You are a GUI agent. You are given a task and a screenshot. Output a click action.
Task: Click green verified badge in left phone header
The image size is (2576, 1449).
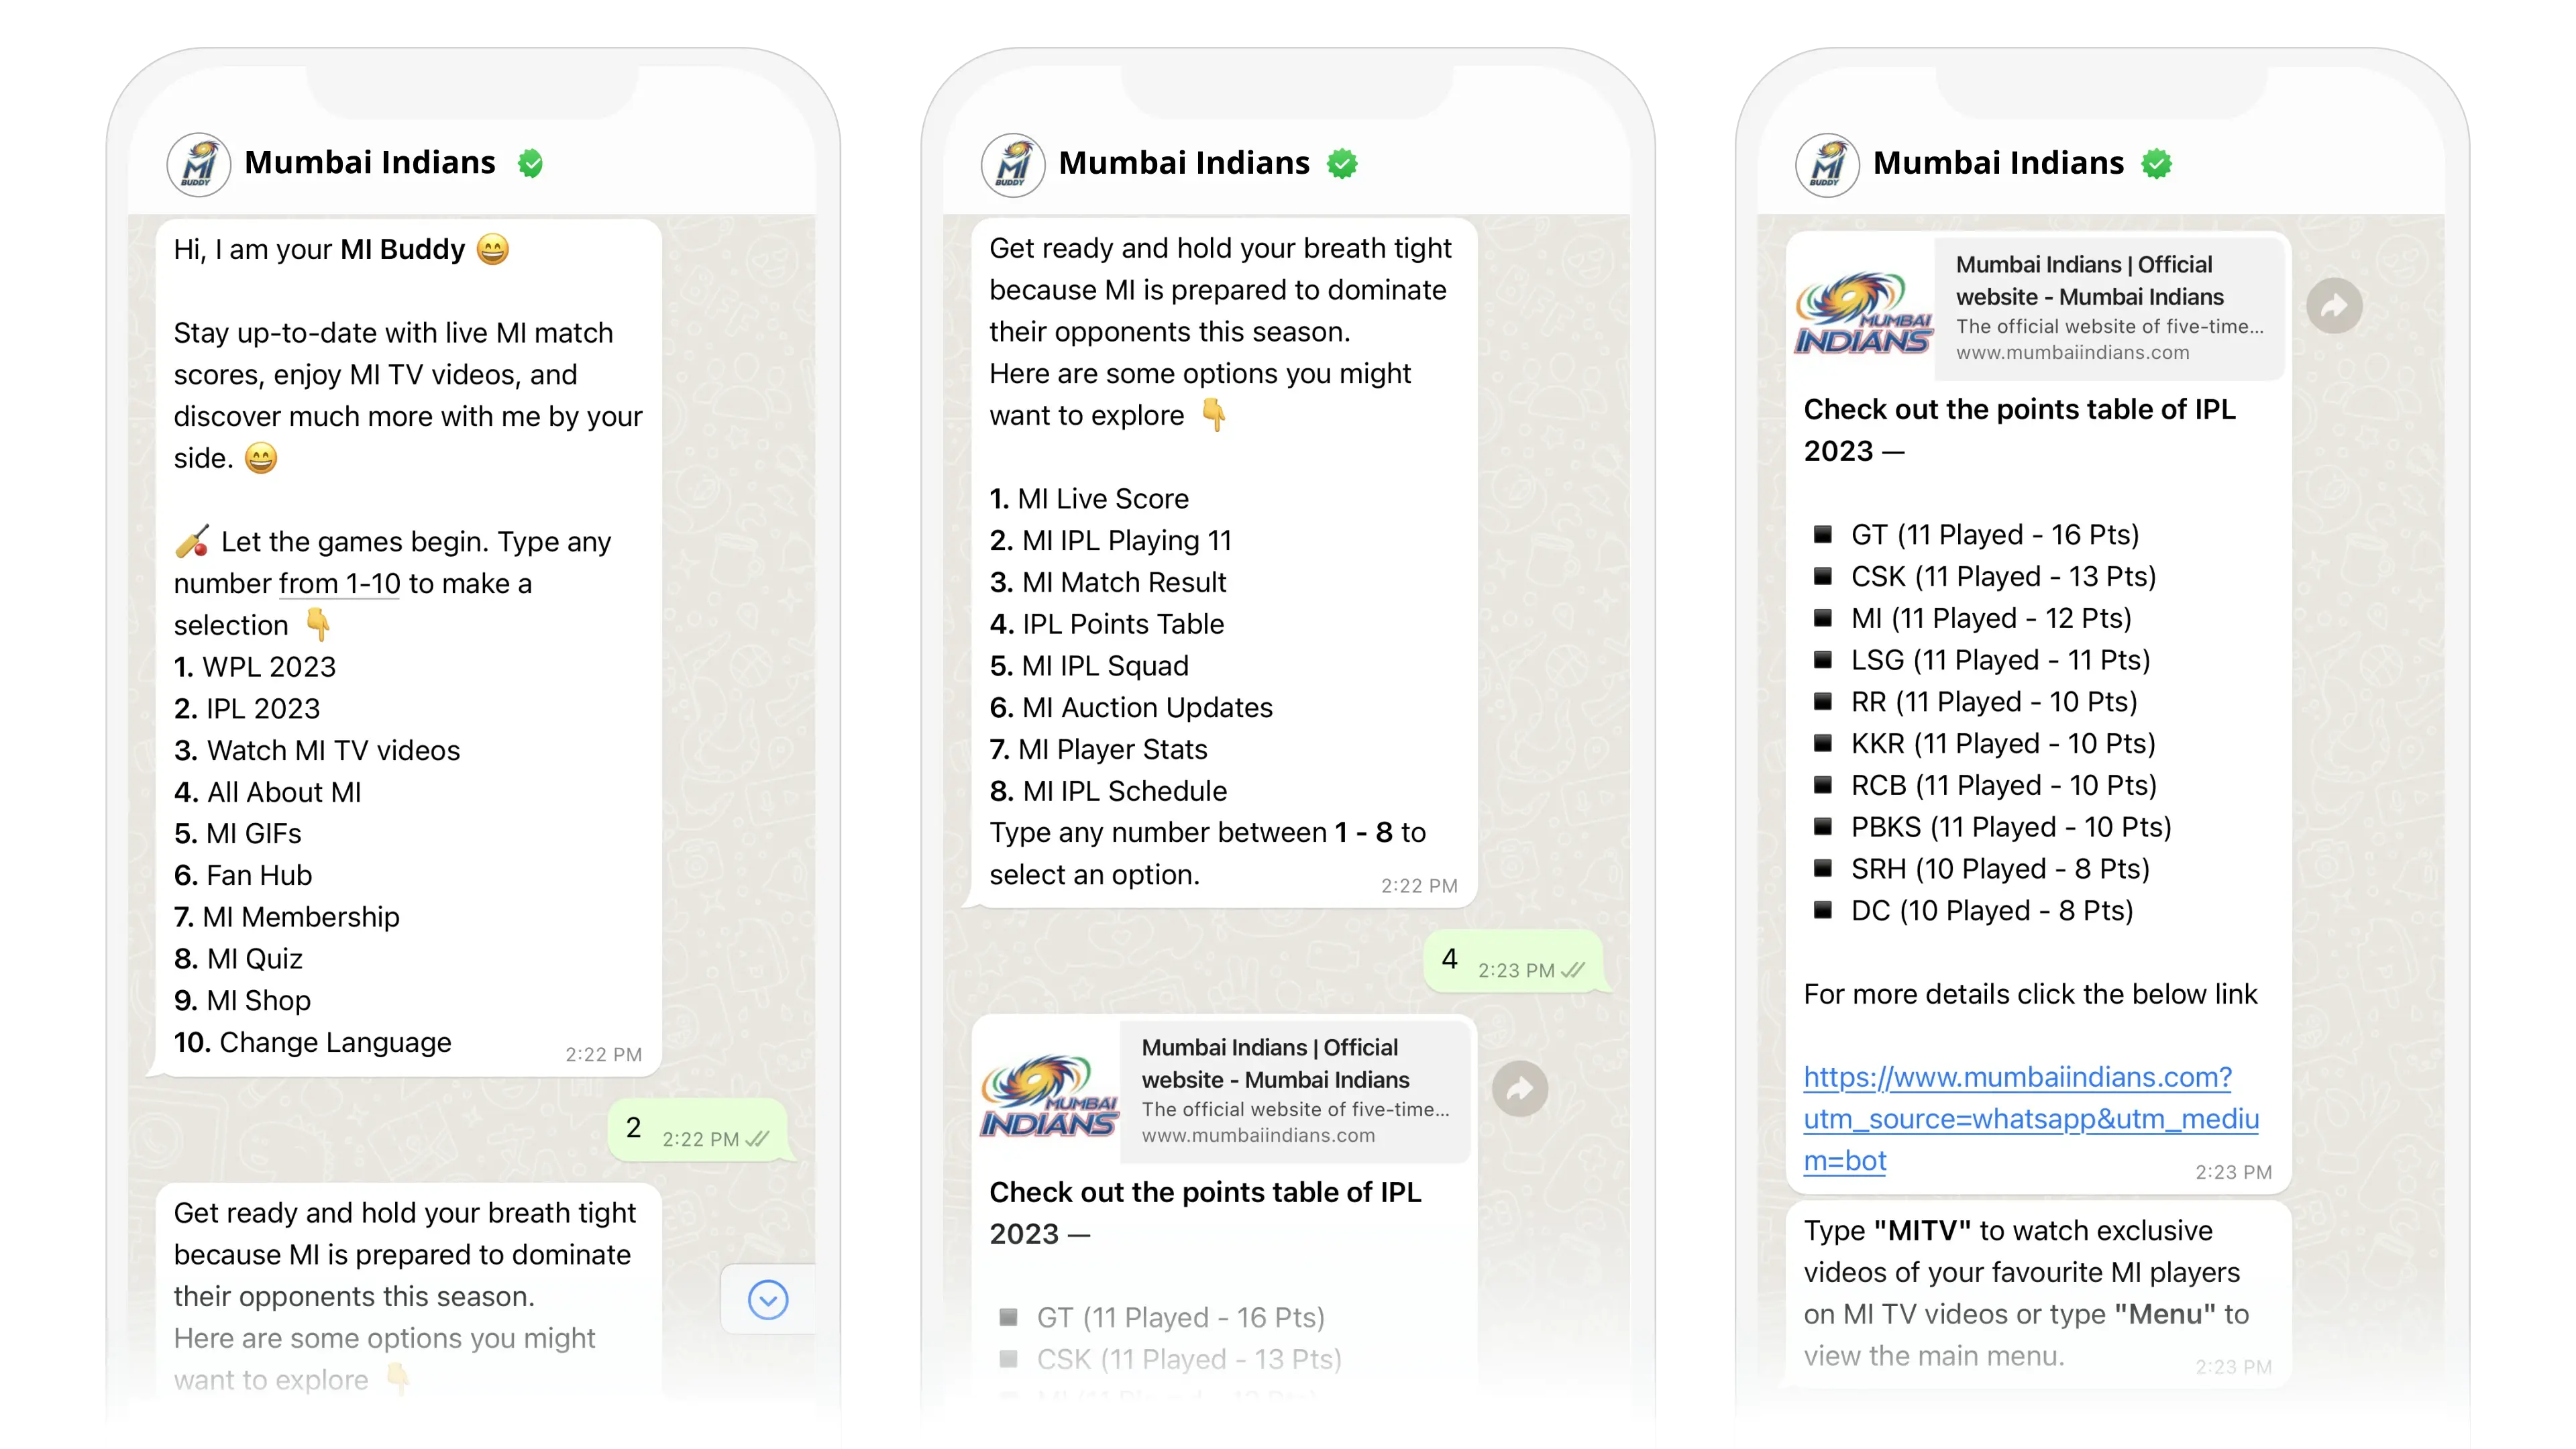coord(530,163)
